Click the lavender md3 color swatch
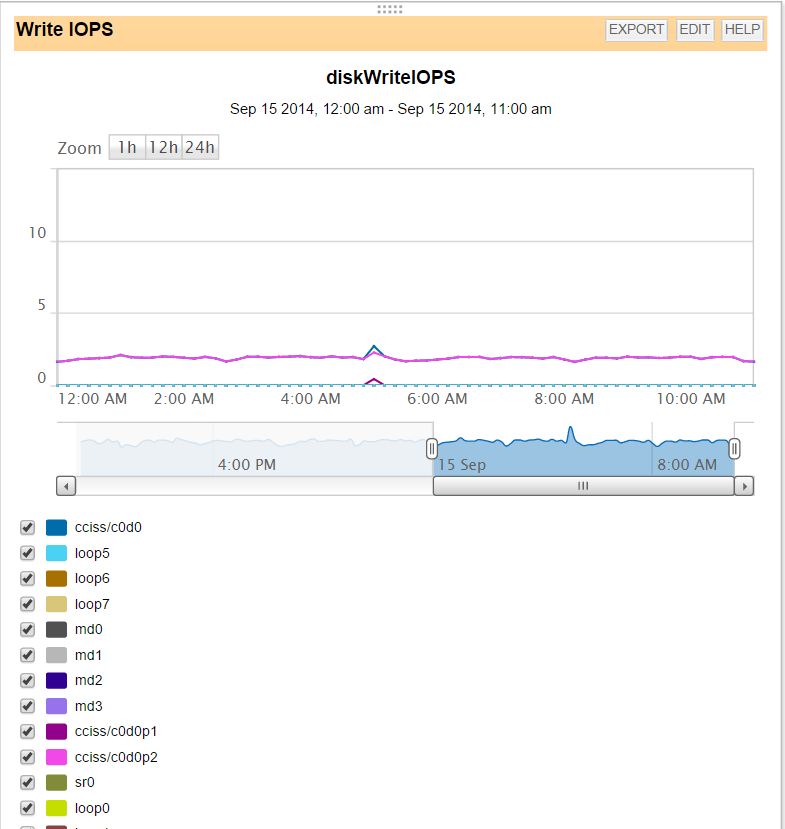The image size is (785, 829). click(57, 706)
